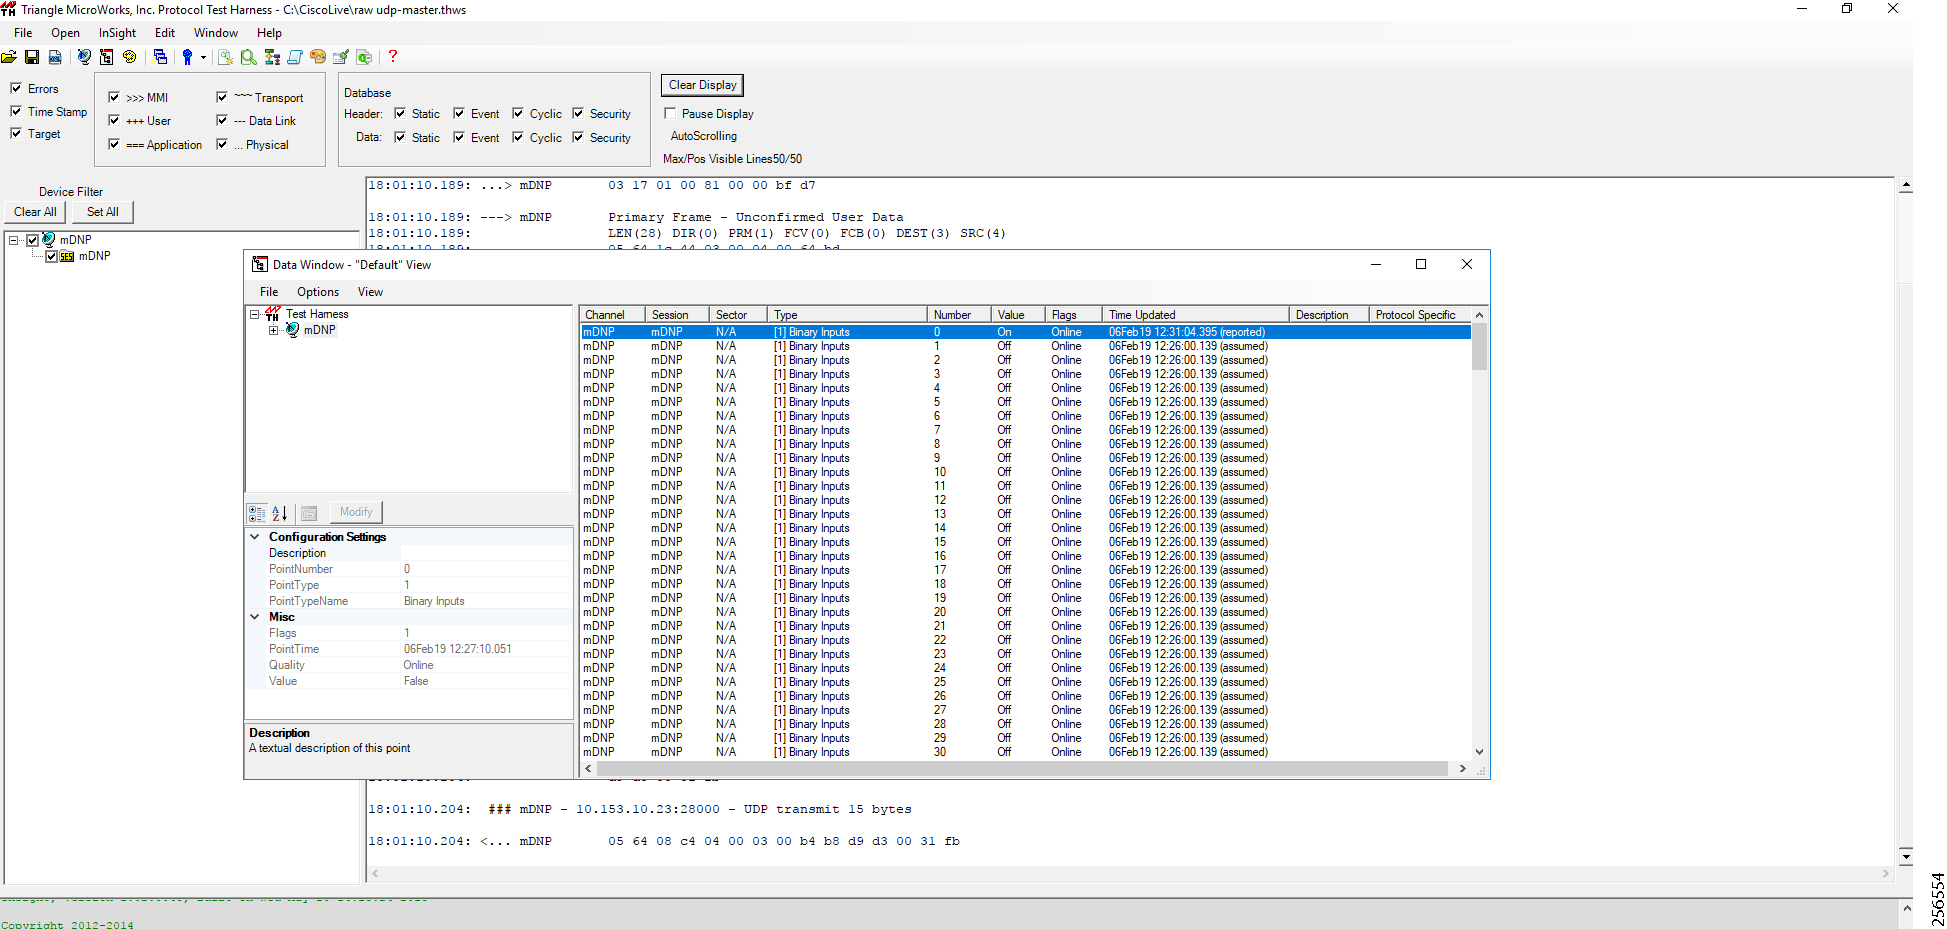The height and width of the screenshot is (929, 1947).
Task: Click the Property Pages icon beside Modify
Action: point(309,513)
